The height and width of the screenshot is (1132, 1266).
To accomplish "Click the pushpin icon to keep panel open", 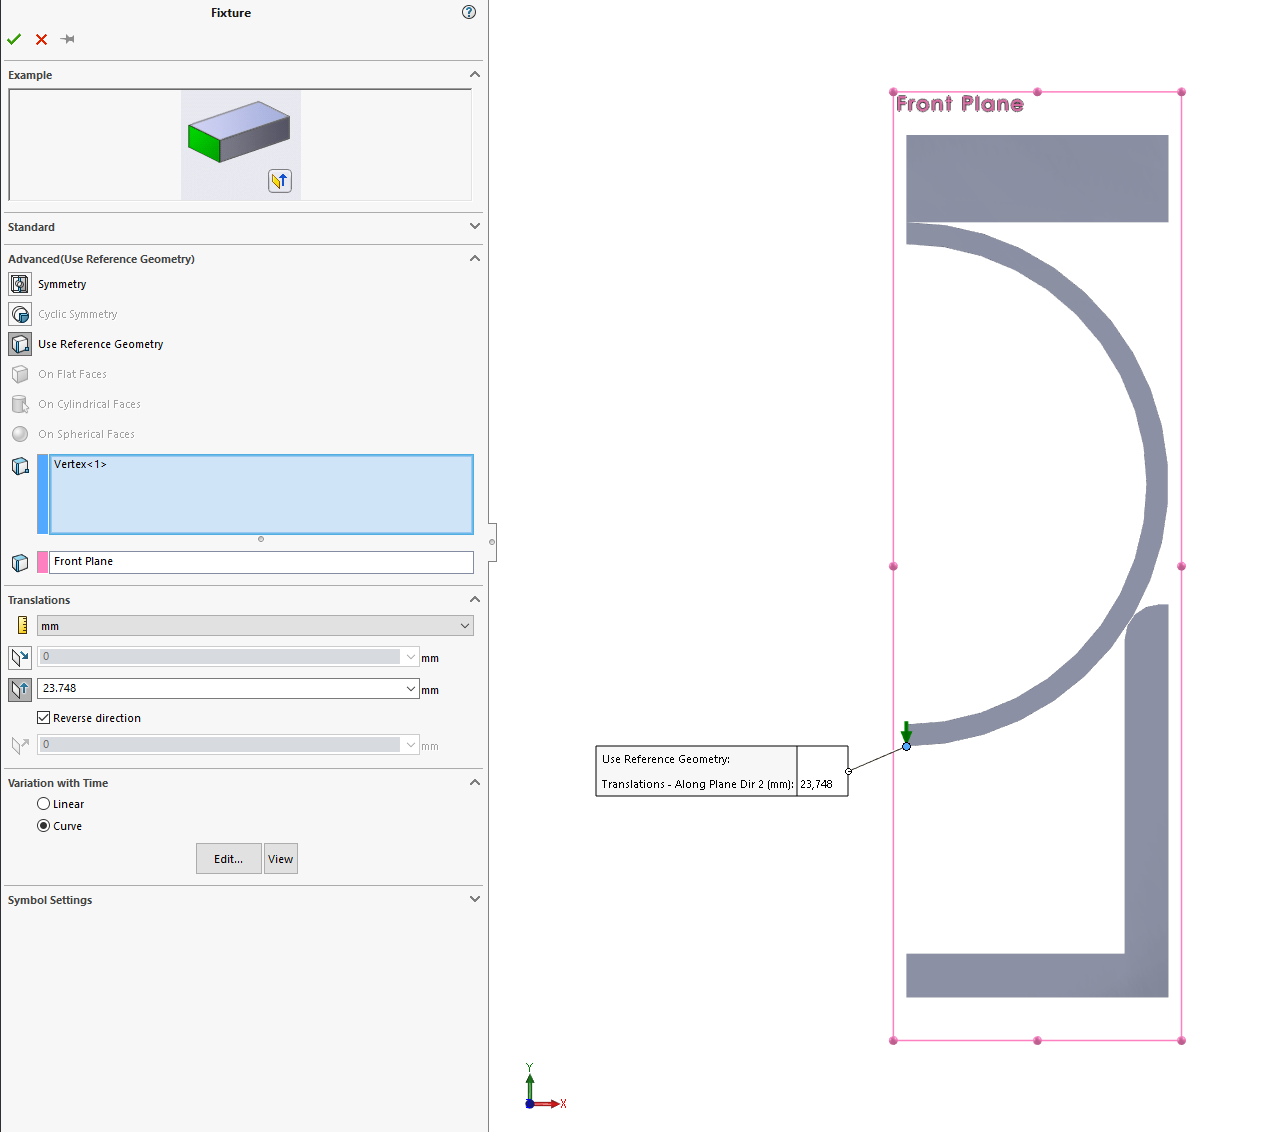I will [x=68, y=40].
